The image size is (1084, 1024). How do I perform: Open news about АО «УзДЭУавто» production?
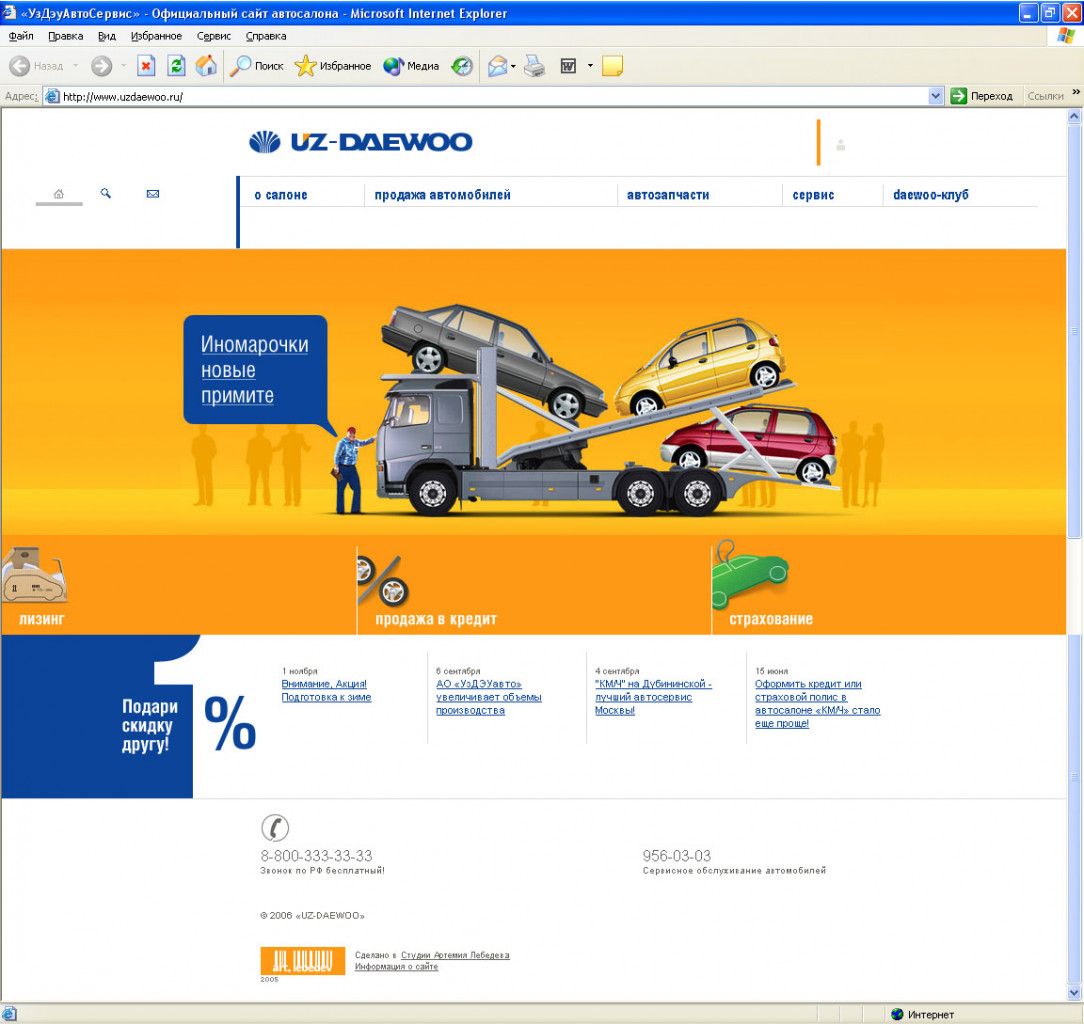pyautogui.click(x=489, y=697)
